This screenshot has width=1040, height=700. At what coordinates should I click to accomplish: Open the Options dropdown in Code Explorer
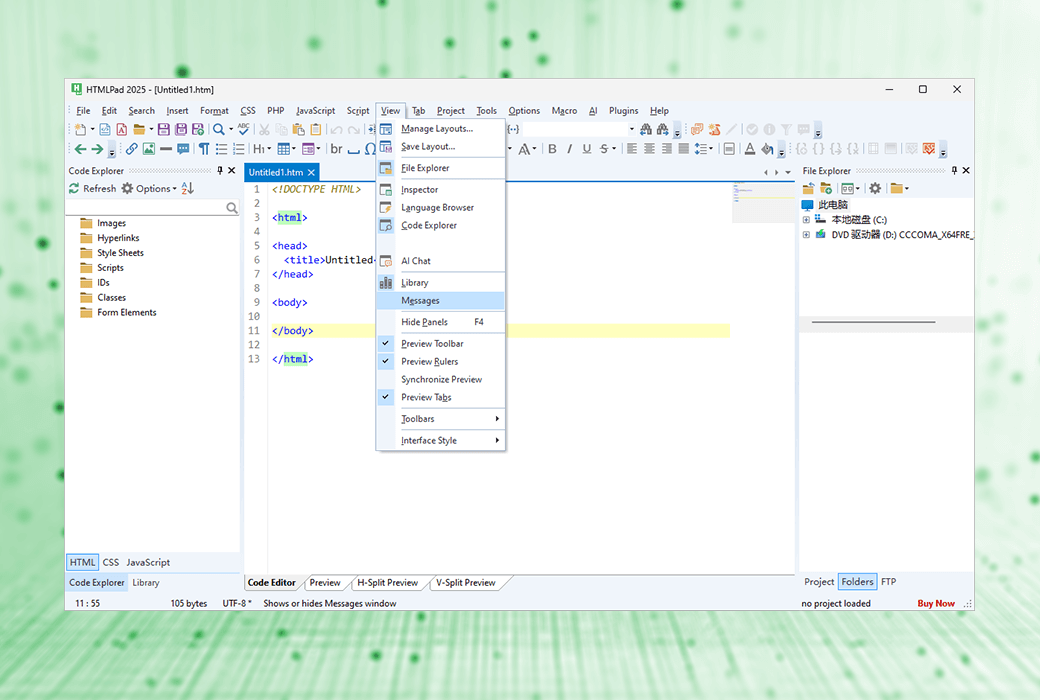pos(149,188)
